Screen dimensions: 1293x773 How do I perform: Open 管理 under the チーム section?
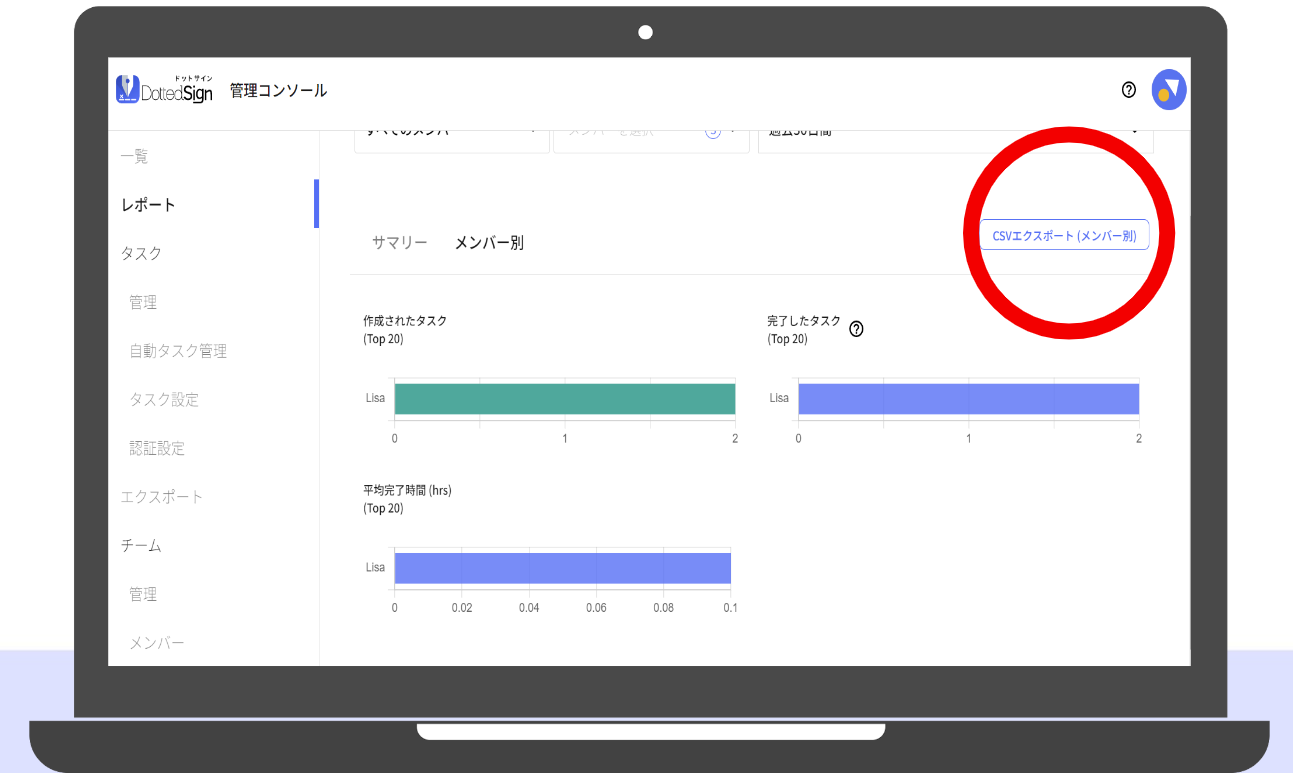click(143, 594)
